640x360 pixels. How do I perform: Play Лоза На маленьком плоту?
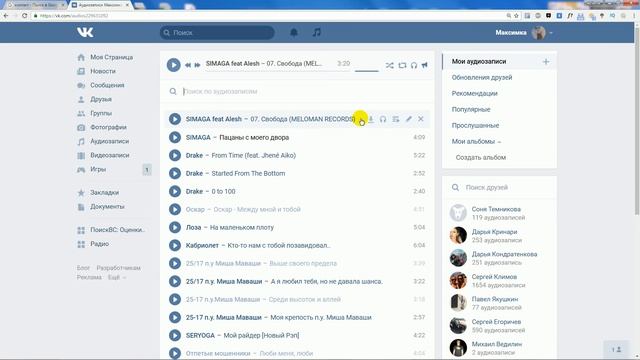(175, 227)
